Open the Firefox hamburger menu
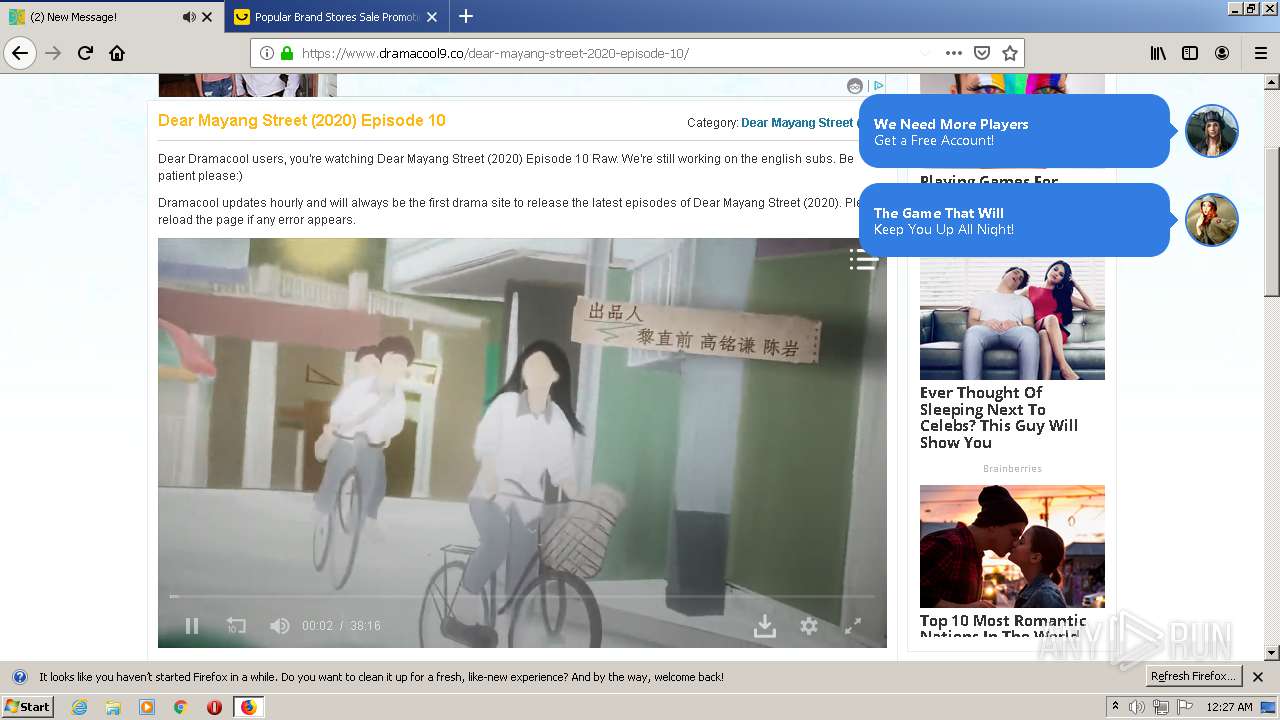 (1260, 53)
